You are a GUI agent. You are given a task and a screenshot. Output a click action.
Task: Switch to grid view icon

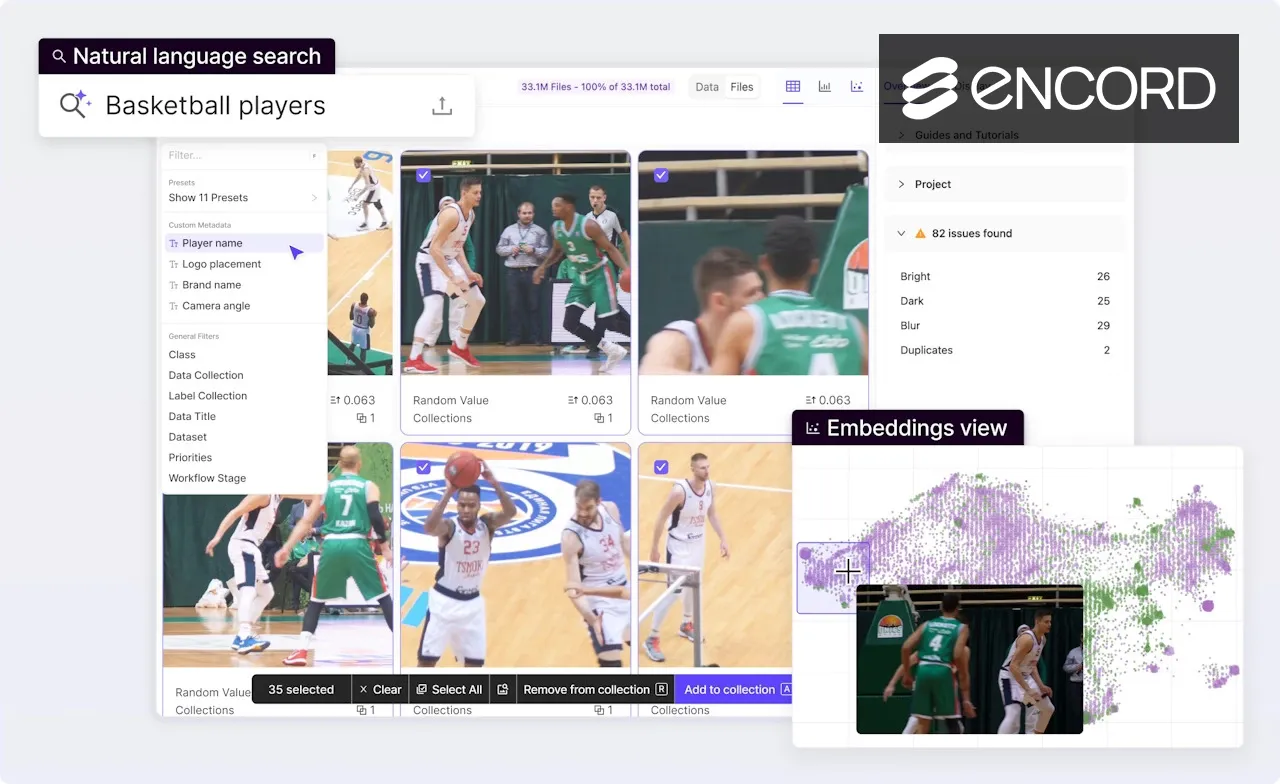[793, 87]
